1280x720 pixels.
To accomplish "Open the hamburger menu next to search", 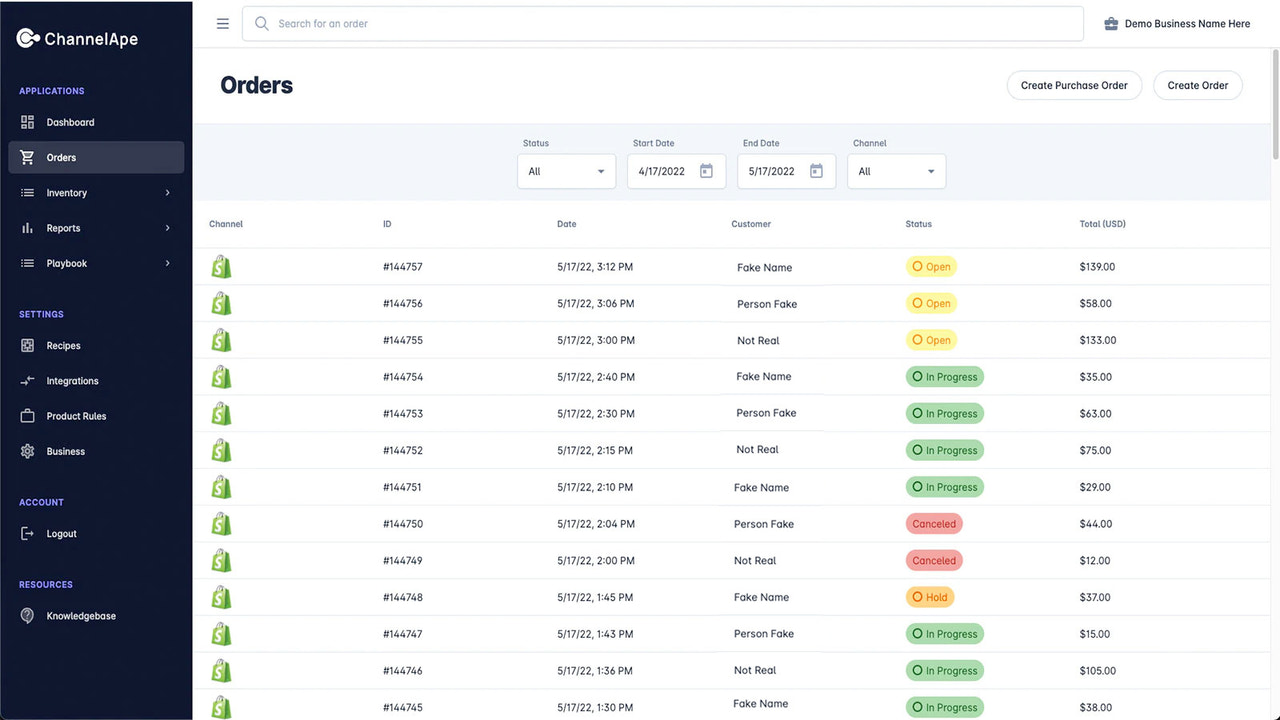I will pyautogui.click(x=223, y=23).
